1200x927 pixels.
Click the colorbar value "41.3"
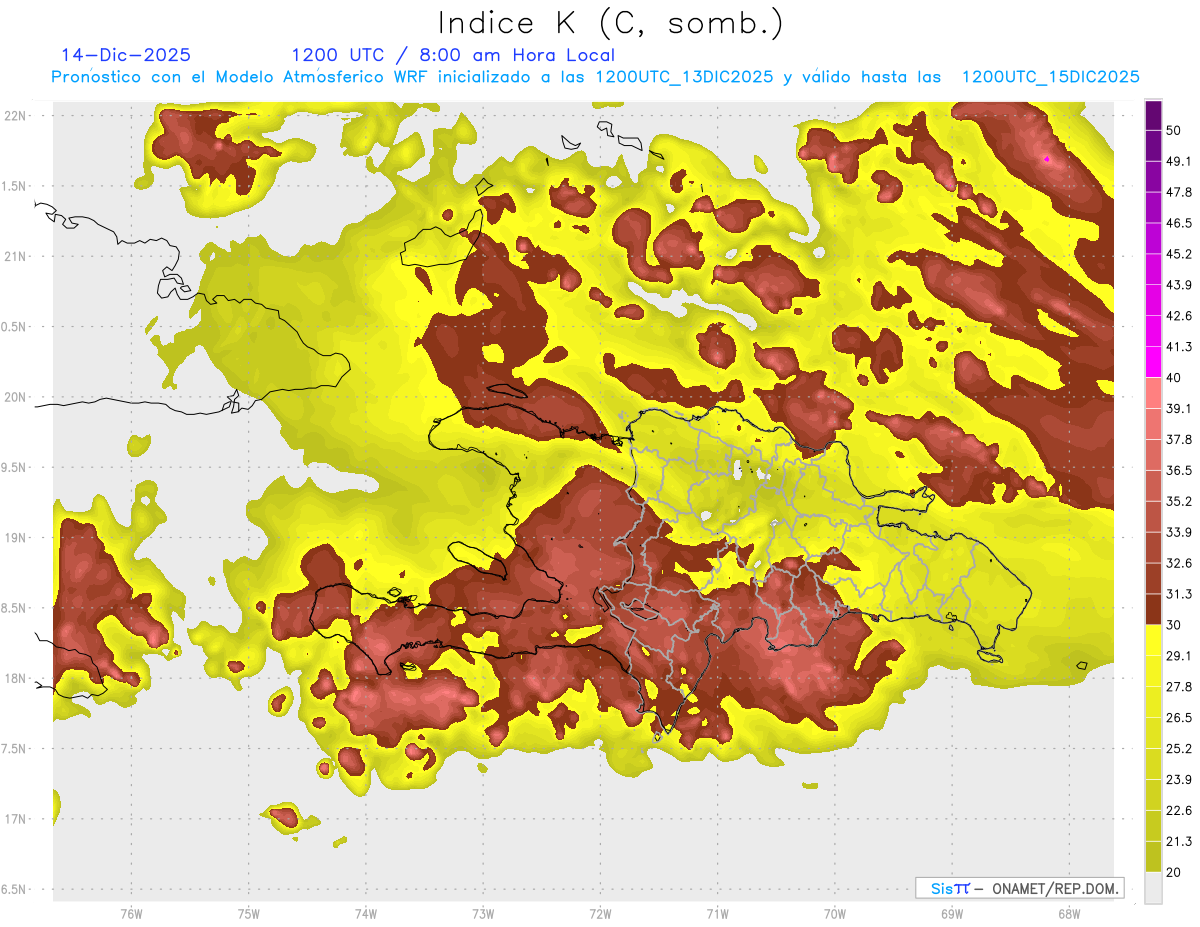[1179, 347]
